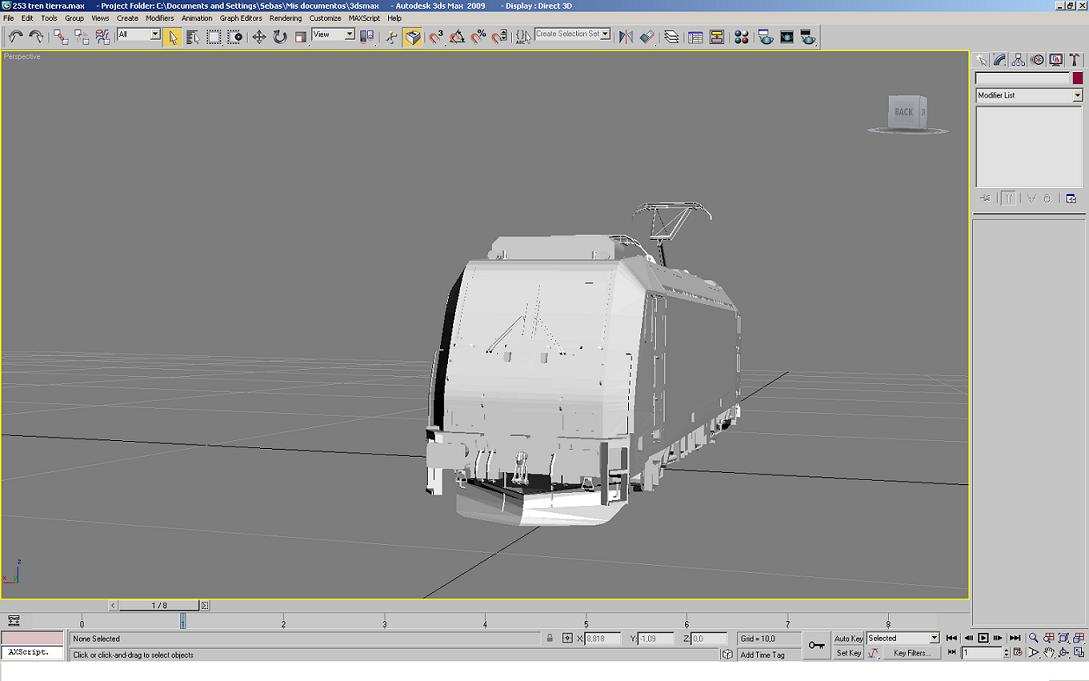Open the selection filter 'All' dropdown
1089x681 pixels.
coord(155,35)
